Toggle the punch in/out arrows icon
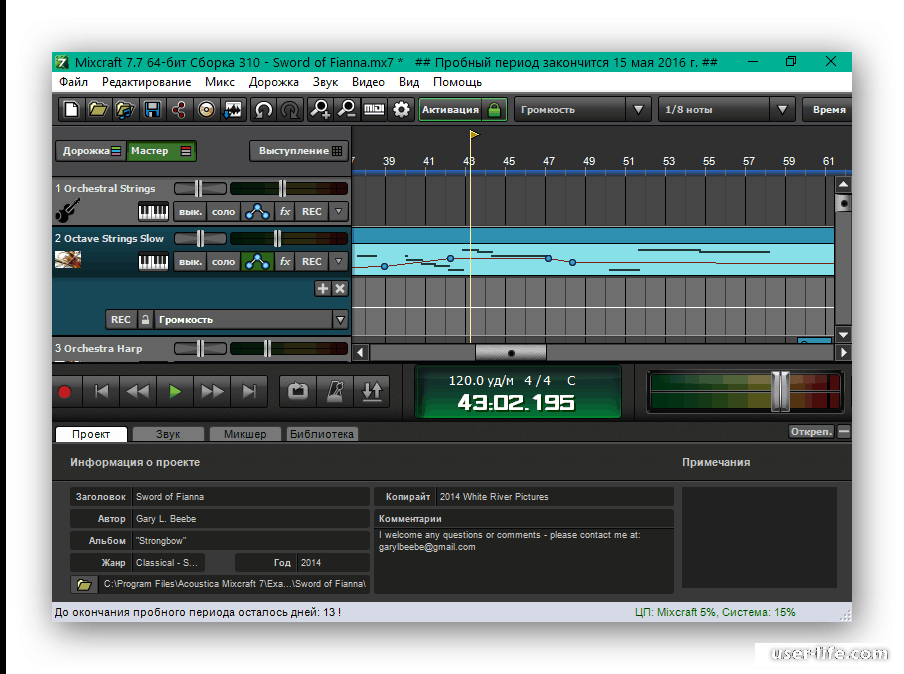The image size is (904, 674). (x=372, y=392)
